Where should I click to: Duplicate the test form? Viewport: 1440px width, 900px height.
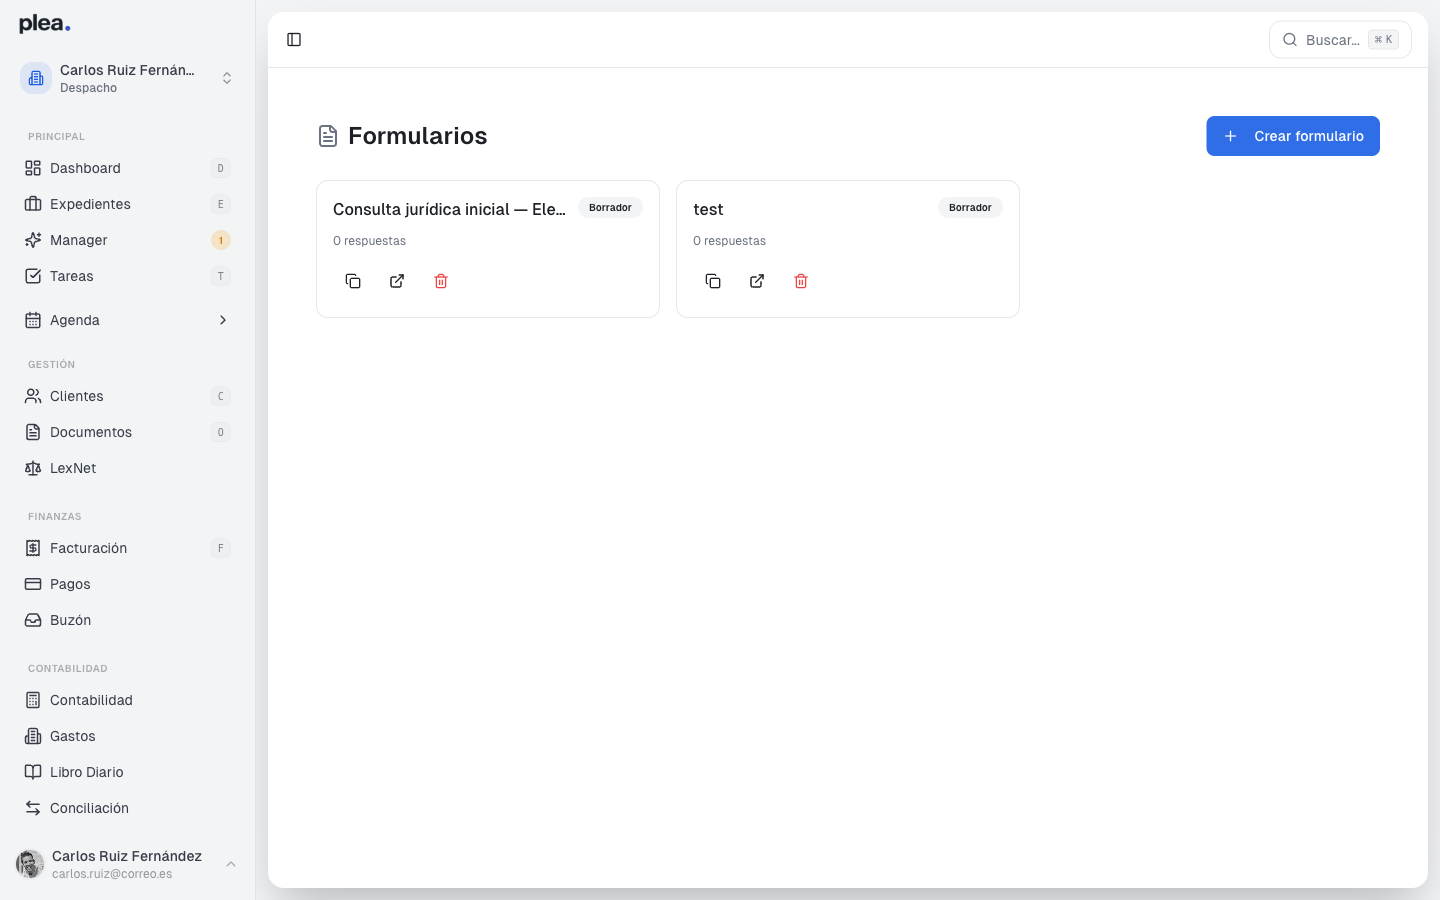click(x=713, y=281)
